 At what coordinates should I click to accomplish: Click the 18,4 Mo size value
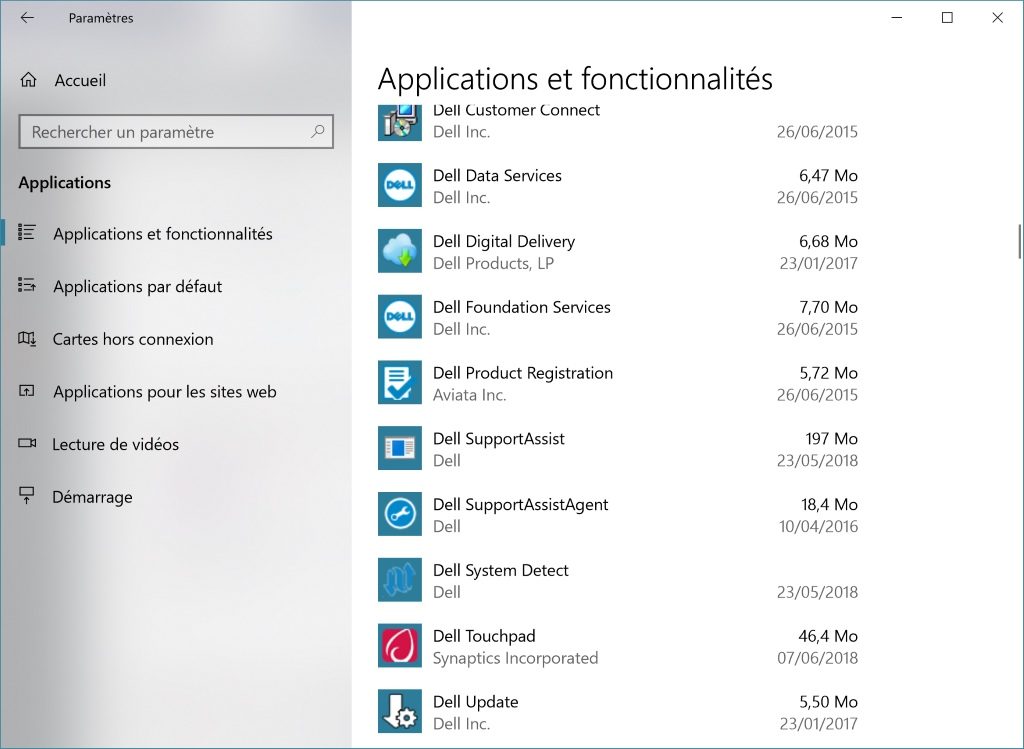point(829,504)
